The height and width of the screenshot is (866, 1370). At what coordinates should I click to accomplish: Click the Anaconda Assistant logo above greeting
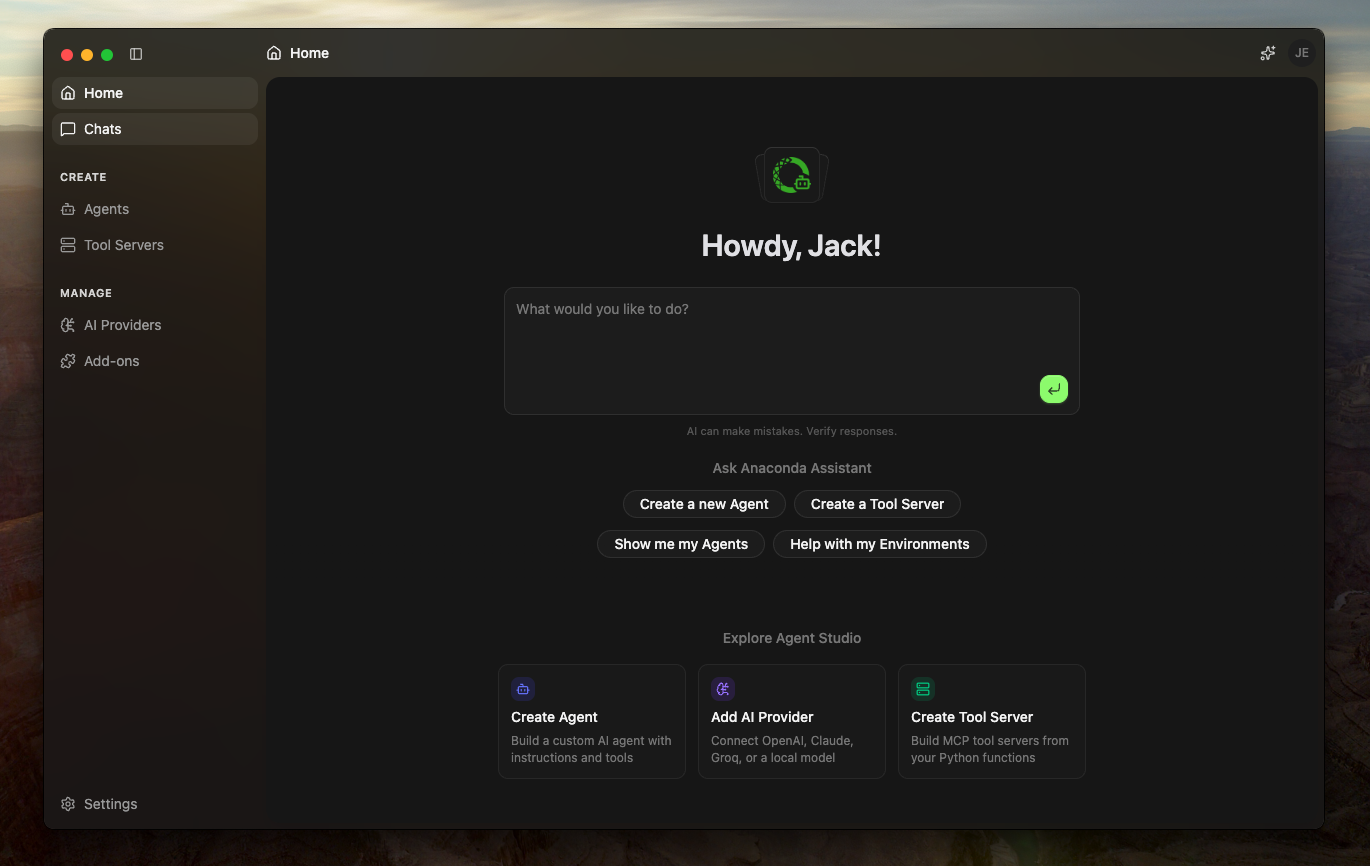[792, 175]
